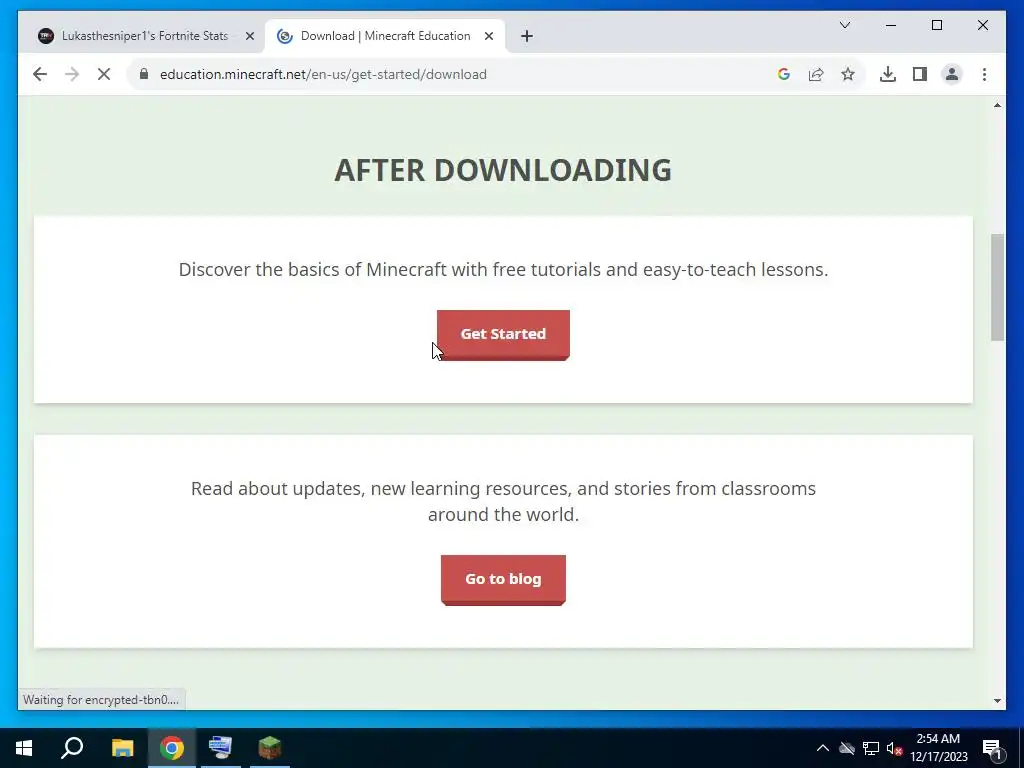
Task: Maximize the Chrome window
Action: point(936,25)
